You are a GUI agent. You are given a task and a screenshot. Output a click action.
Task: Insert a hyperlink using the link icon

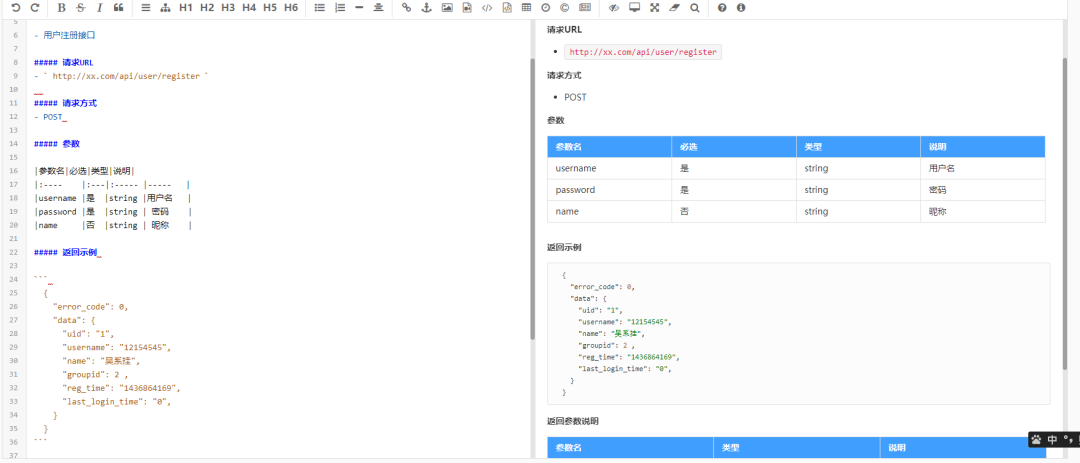[x=406, y=8]
